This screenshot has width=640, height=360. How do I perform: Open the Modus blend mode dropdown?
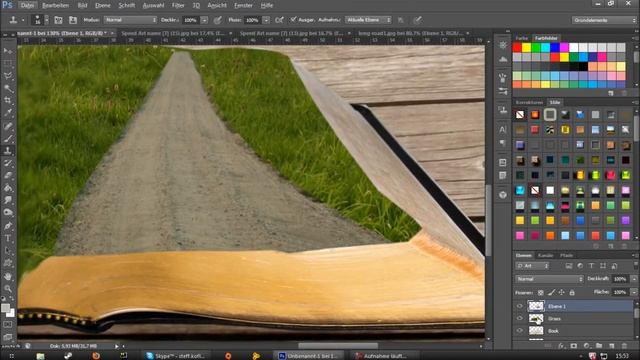point(130,20)
